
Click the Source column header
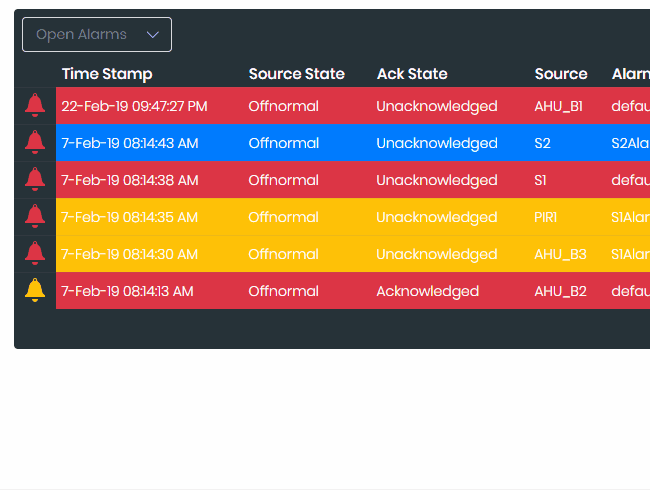tap(560, 74)
